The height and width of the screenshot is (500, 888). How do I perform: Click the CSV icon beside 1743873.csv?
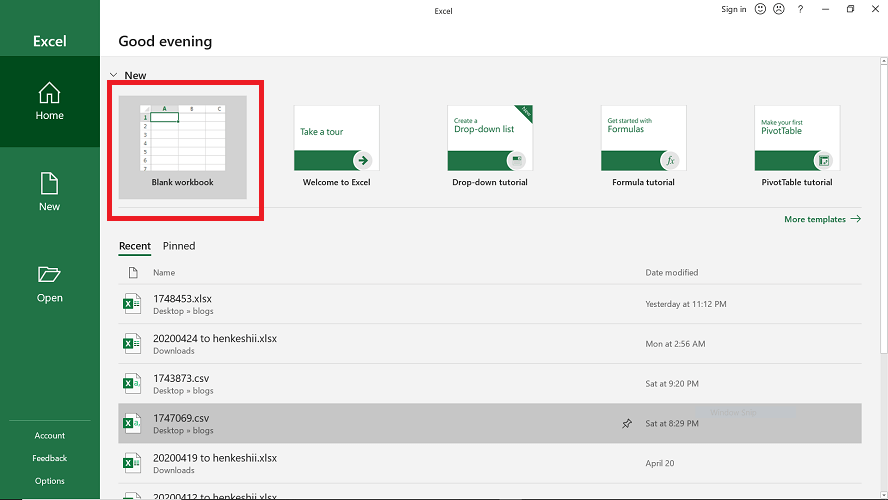(x=132, y=383)
